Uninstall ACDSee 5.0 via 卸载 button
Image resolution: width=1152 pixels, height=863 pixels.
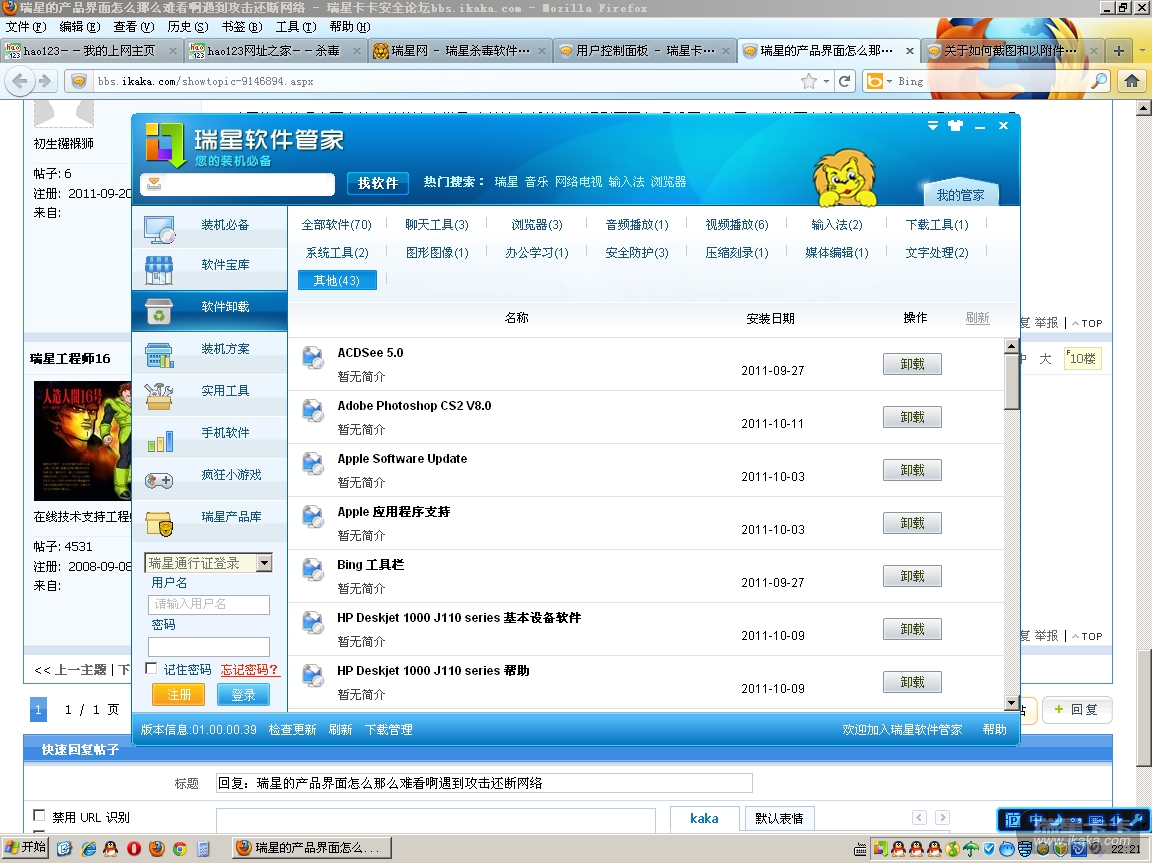tap(912, 364)
